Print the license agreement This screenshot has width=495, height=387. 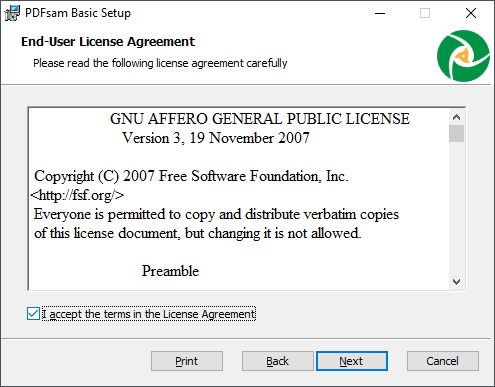tap(187, 361)
